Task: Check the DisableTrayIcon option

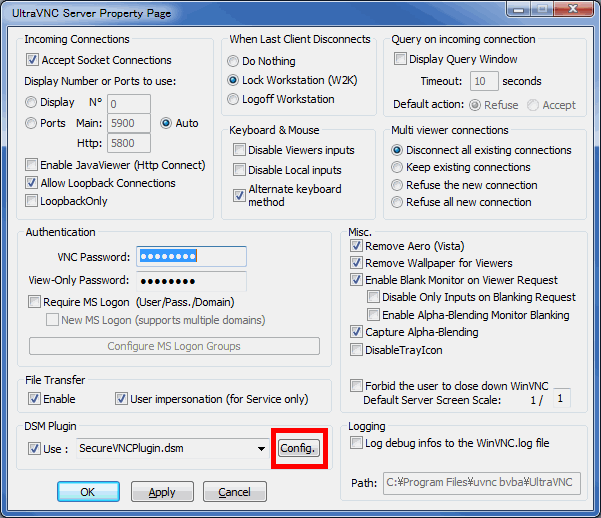Action: coord(357,350)
